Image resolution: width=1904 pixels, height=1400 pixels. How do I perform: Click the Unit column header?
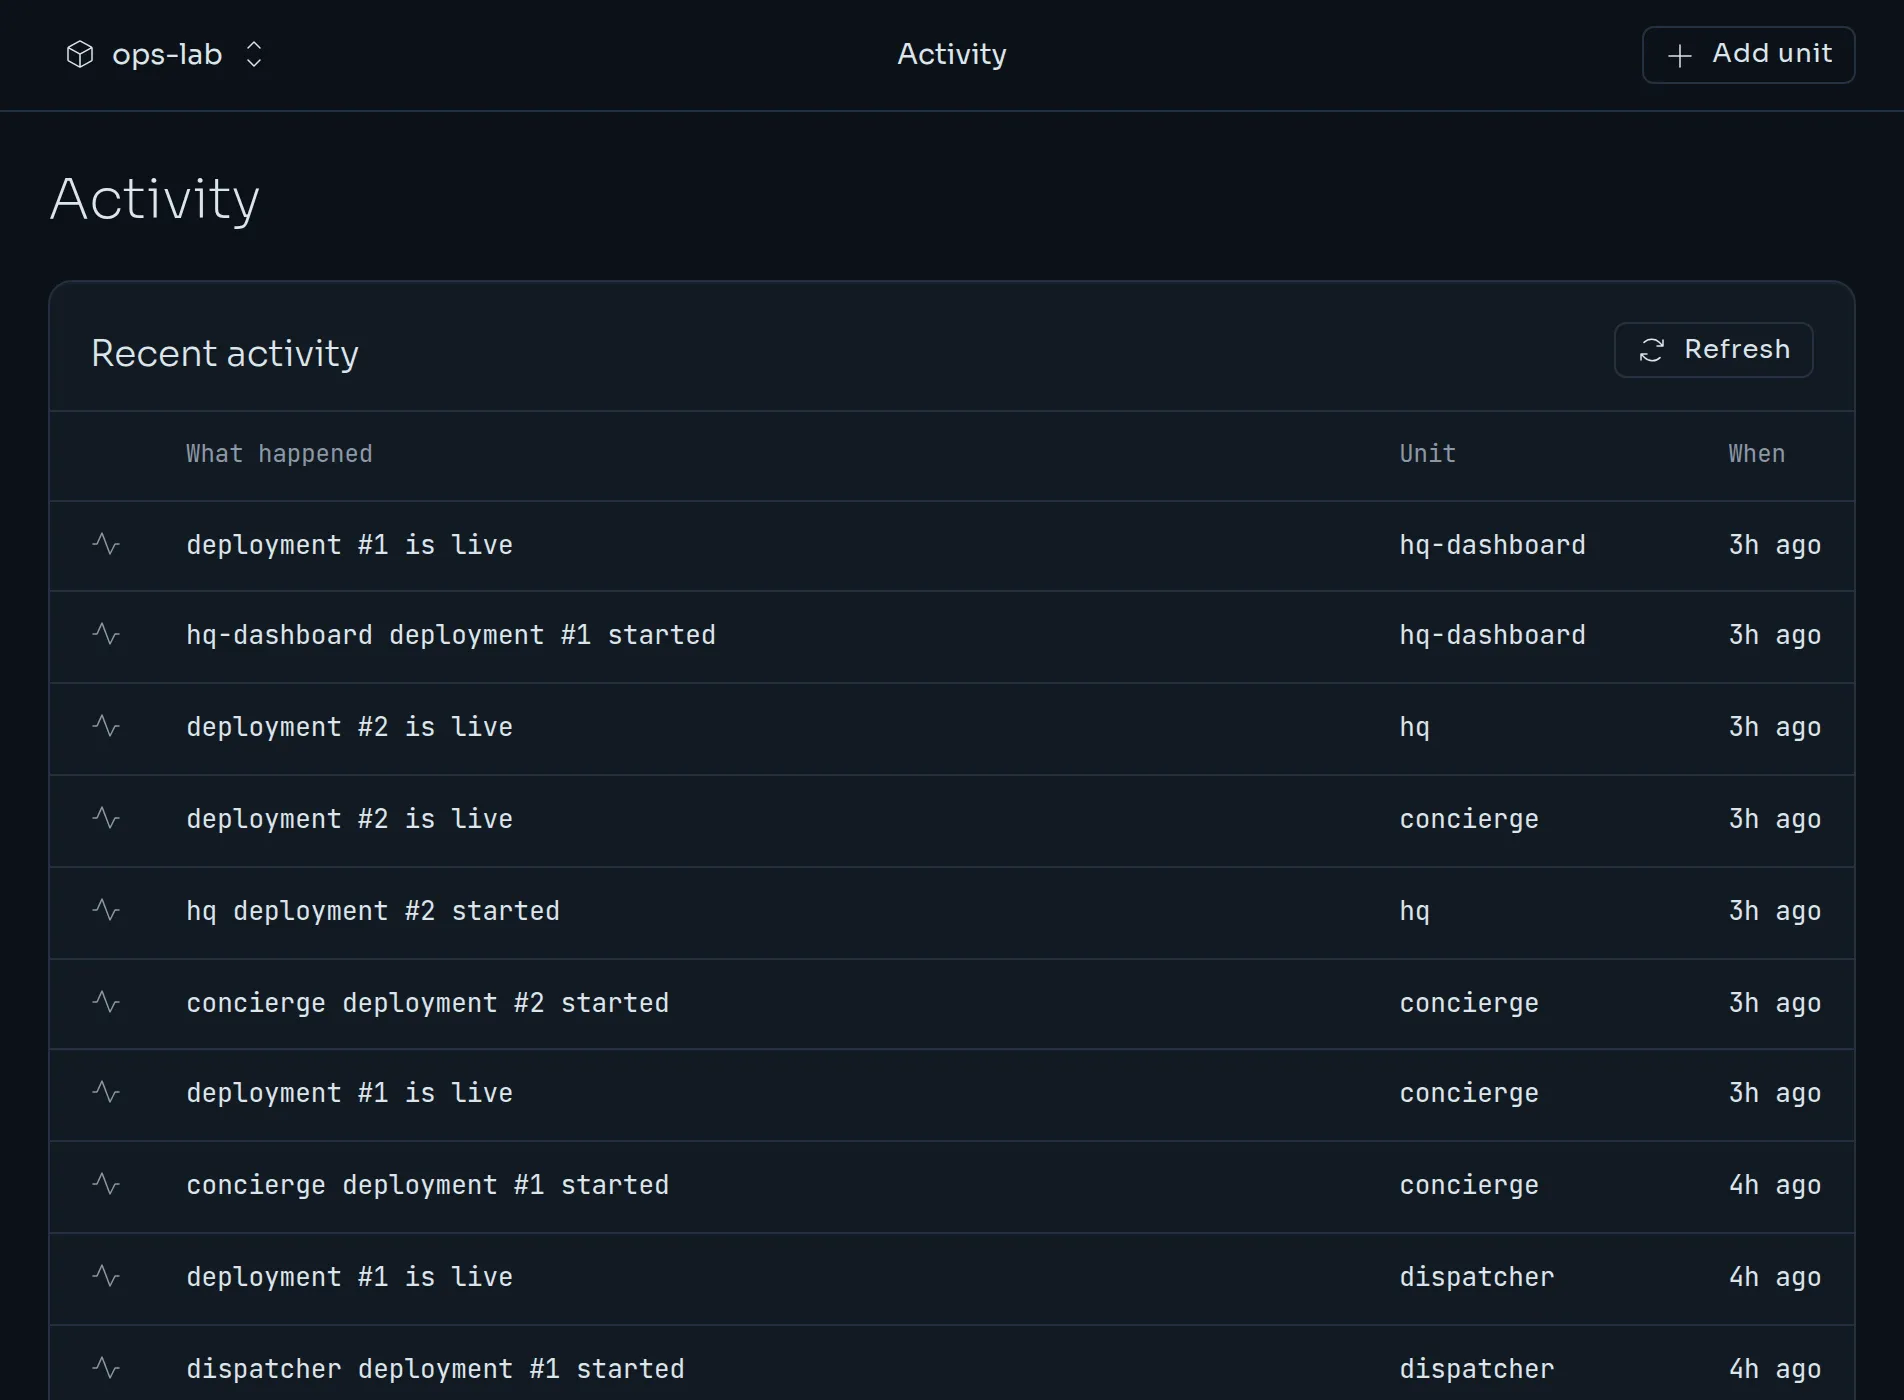[x=1427, y=454]
